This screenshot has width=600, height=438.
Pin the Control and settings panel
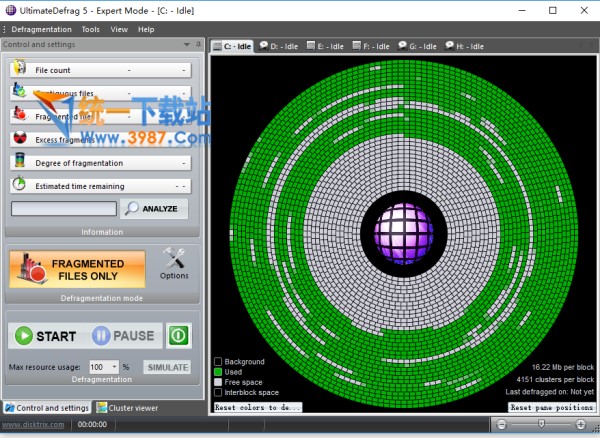(200, 45)
